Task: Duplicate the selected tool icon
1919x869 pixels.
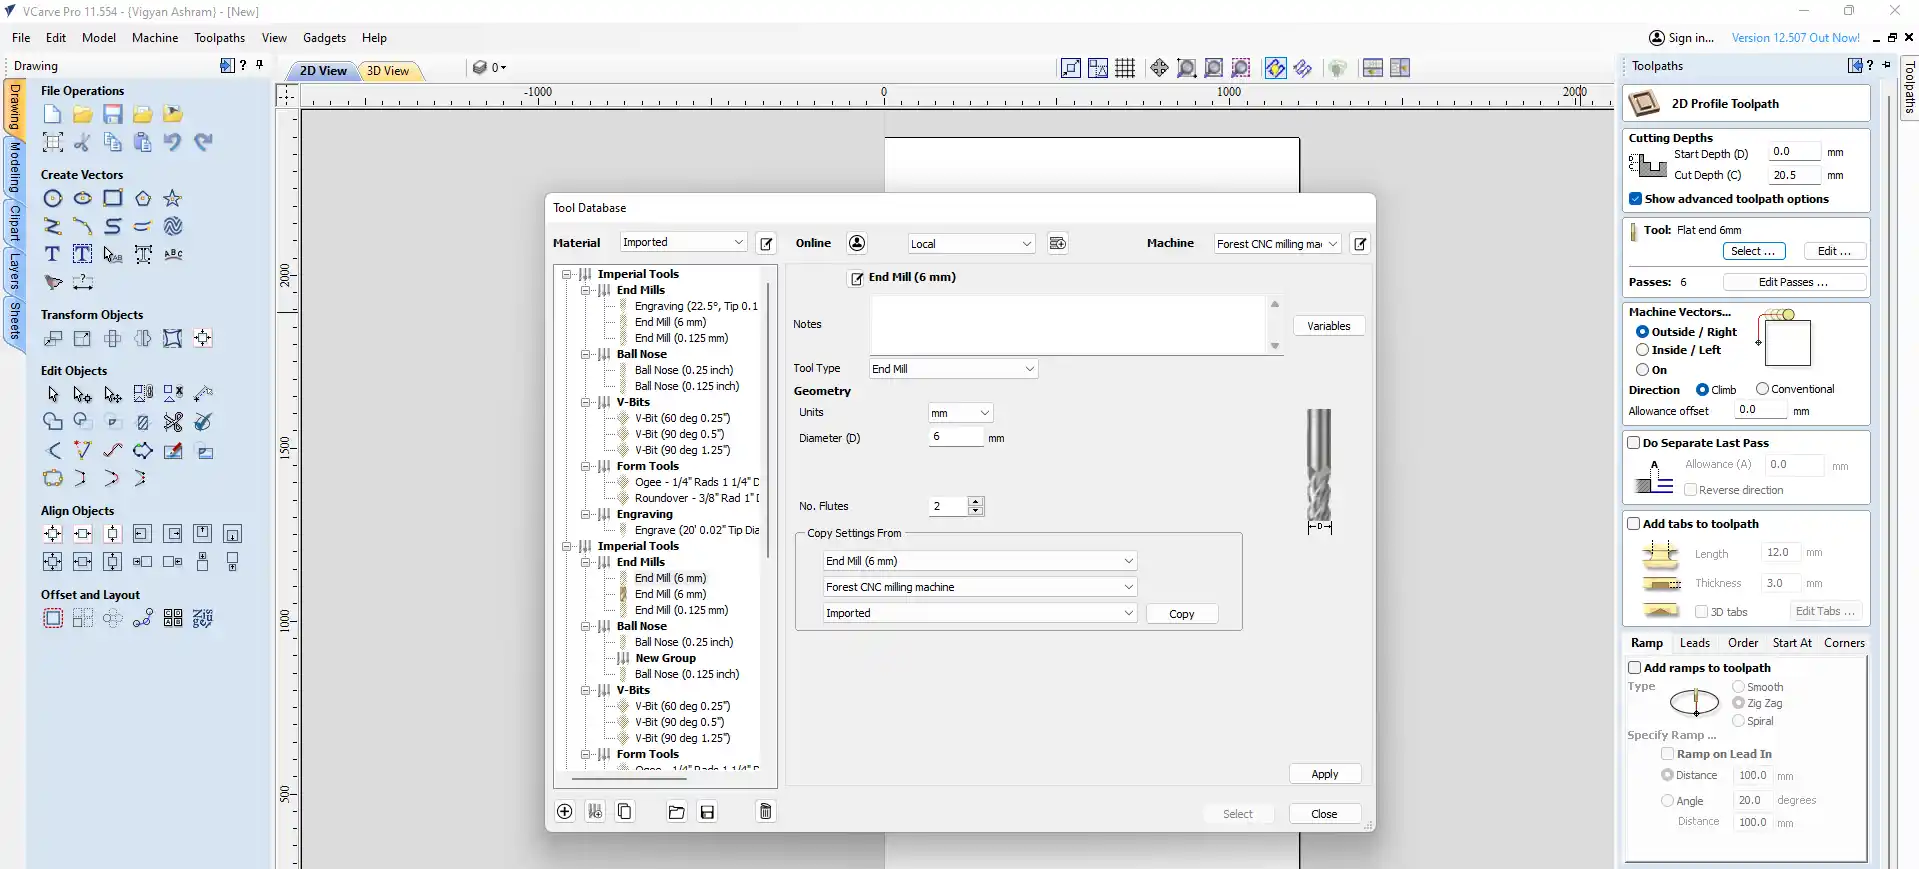Action: pyautogui.click(x=625, y=812)
